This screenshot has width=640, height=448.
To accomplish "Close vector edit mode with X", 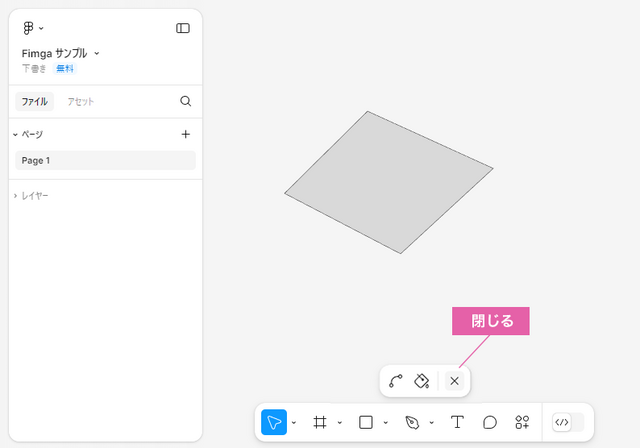I will click(454, 381).
